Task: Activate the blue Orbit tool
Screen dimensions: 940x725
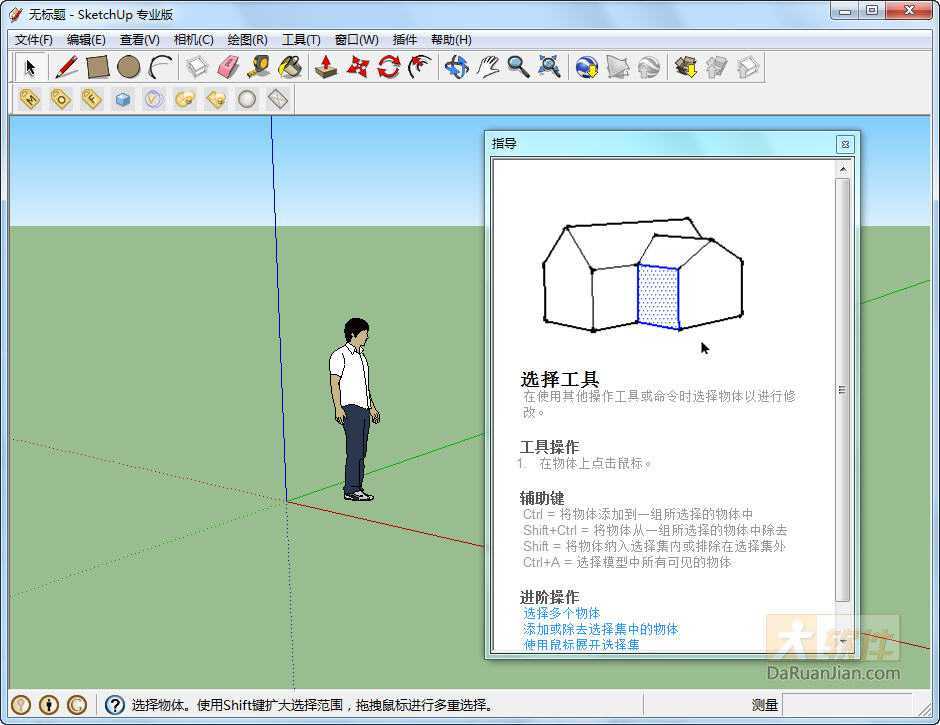Action: [x=457, y=67]
